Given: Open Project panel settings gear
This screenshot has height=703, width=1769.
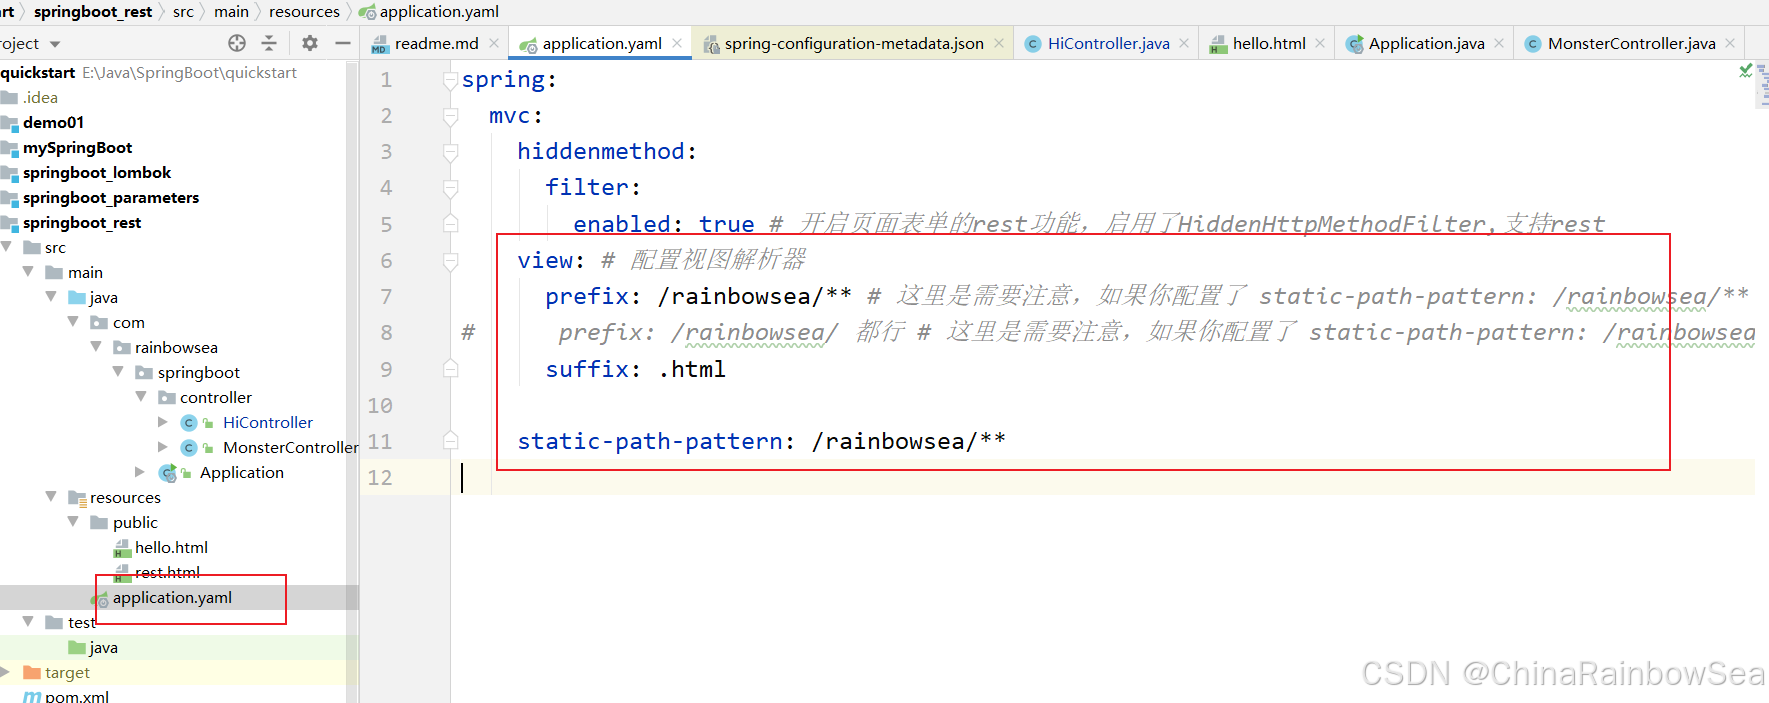Looking at the screenshot, I should coord(310,43).
